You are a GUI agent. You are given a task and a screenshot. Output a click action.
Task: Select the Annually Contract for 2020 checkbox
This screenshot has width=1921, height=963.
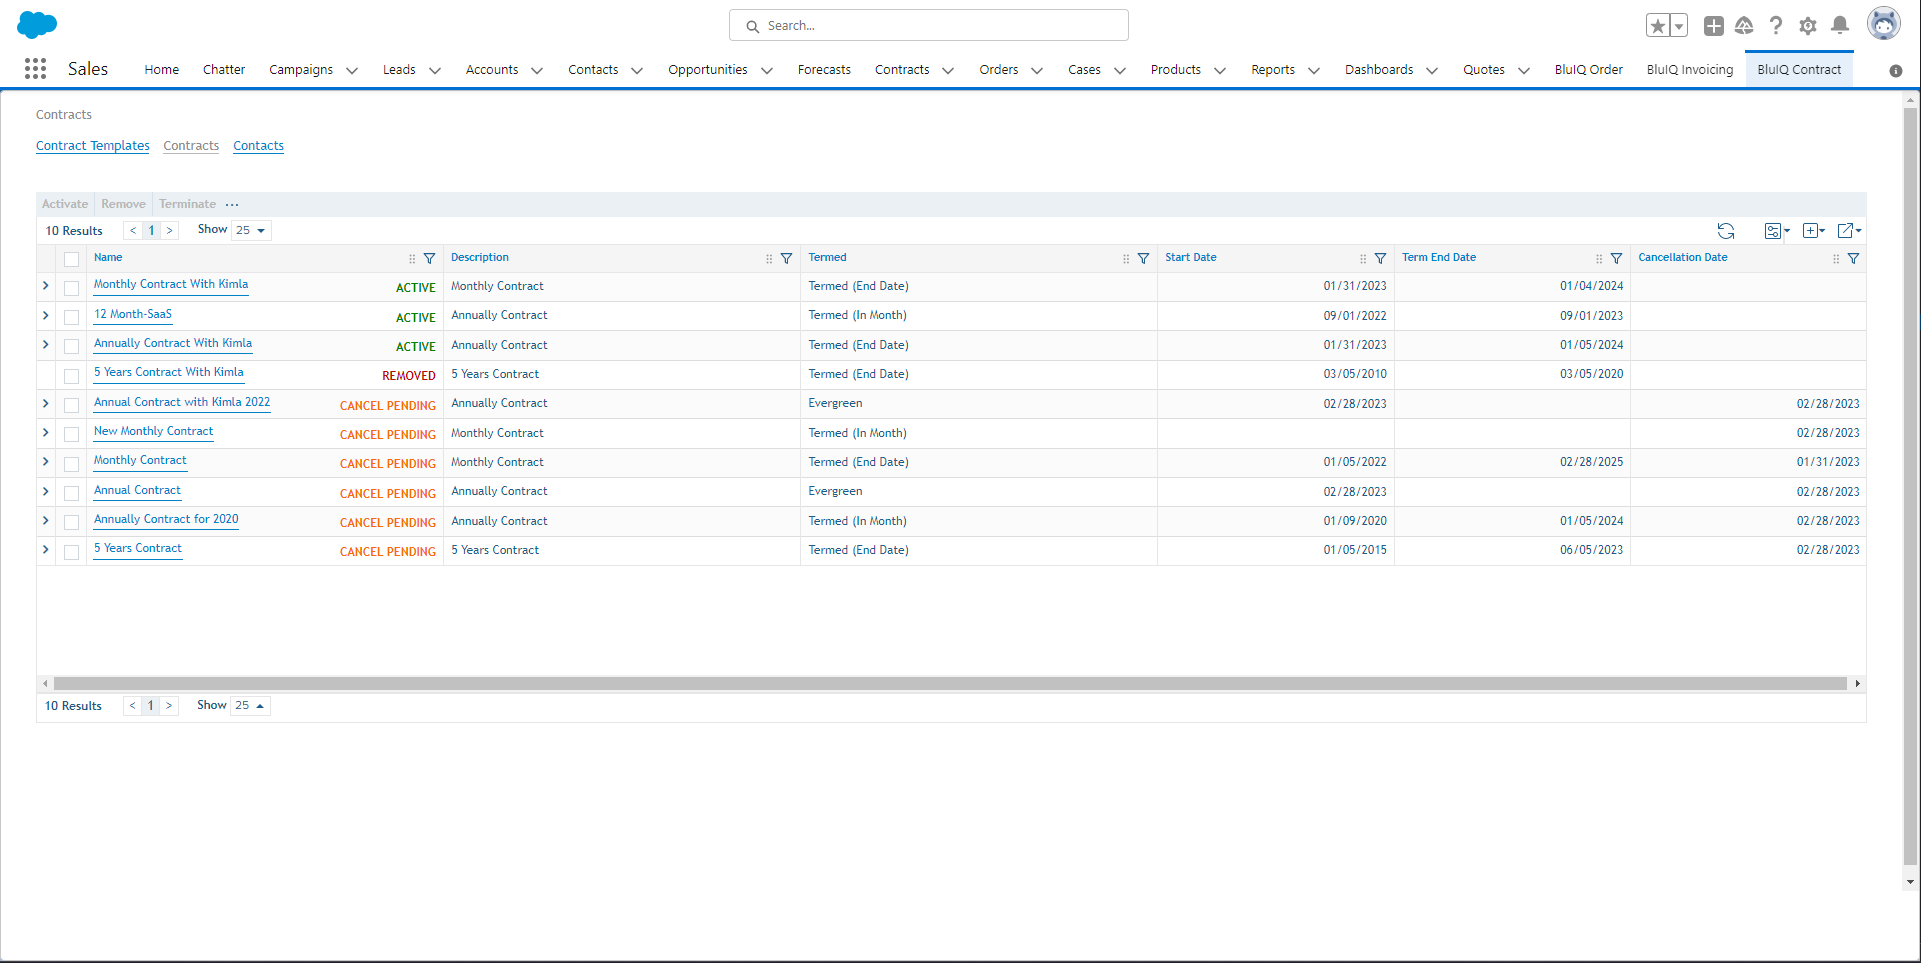(71, 522)
